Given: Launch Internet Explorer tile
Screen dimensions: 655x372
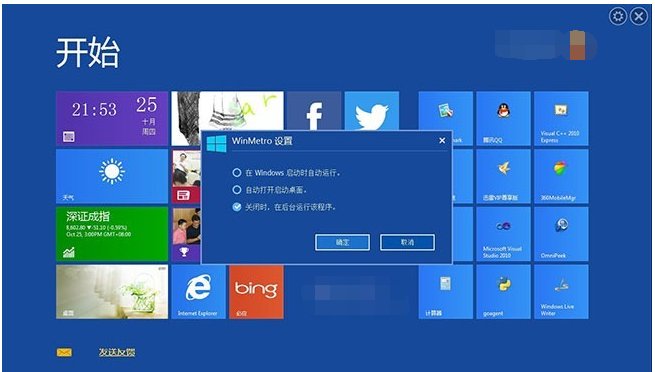Looking at the screenshot, I should coord(198,291).
